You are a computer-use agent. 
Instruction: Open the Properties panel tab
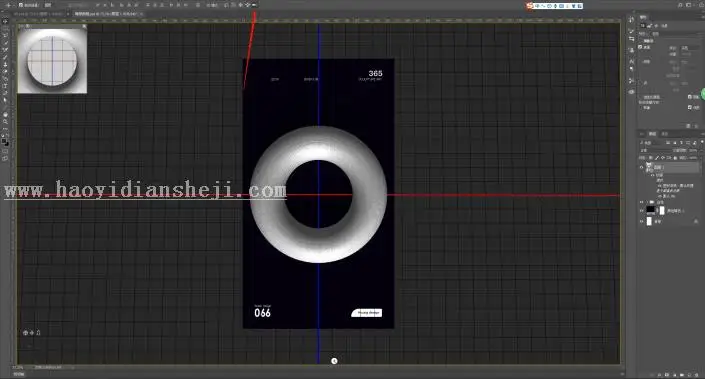[x=643, y=17]
